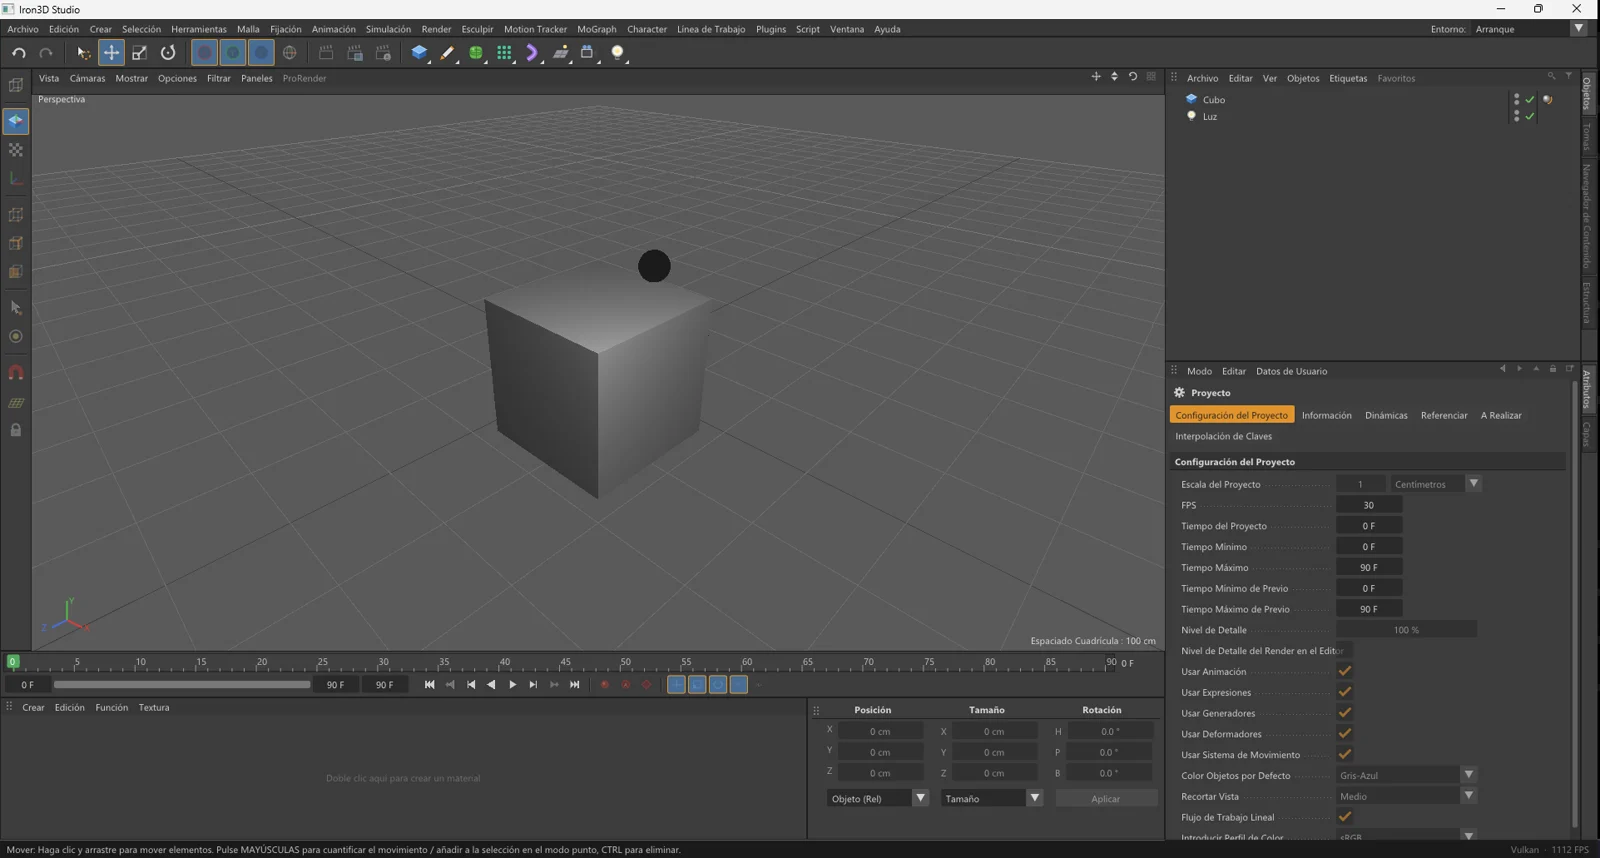Open the light object tool (bulb icon)
Image resolution: width=1600 pixels, height=858 pixels.
pyautogui.click(x=618, y=53)
